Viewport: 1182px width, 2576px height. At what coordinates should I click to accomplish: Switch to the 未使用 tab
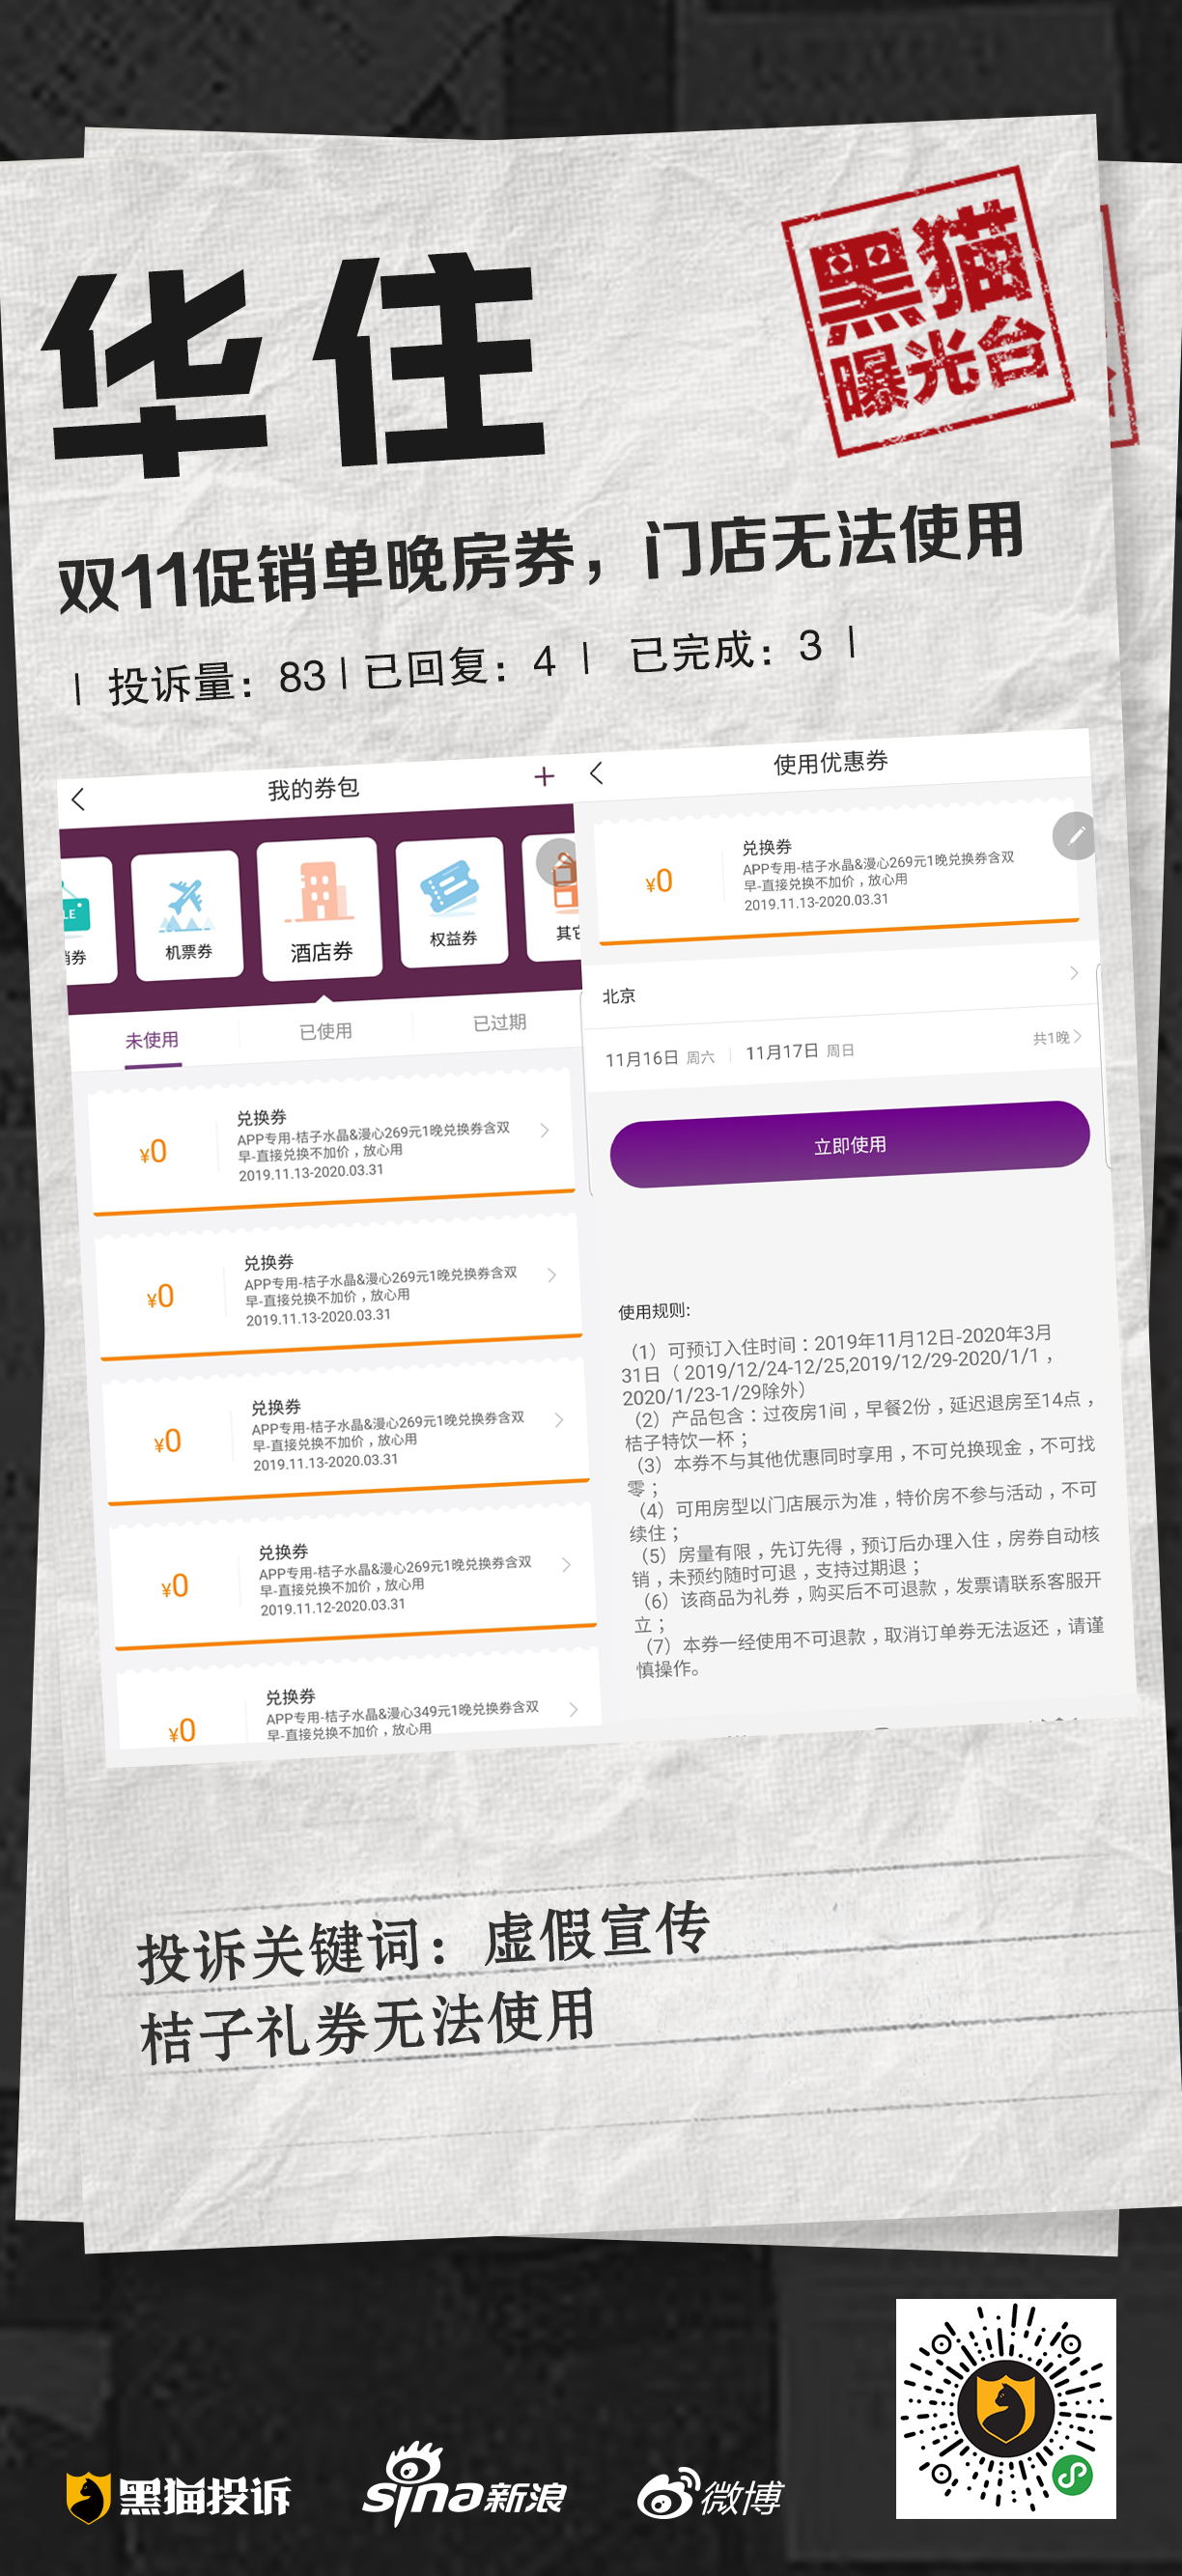[152, 1040]
